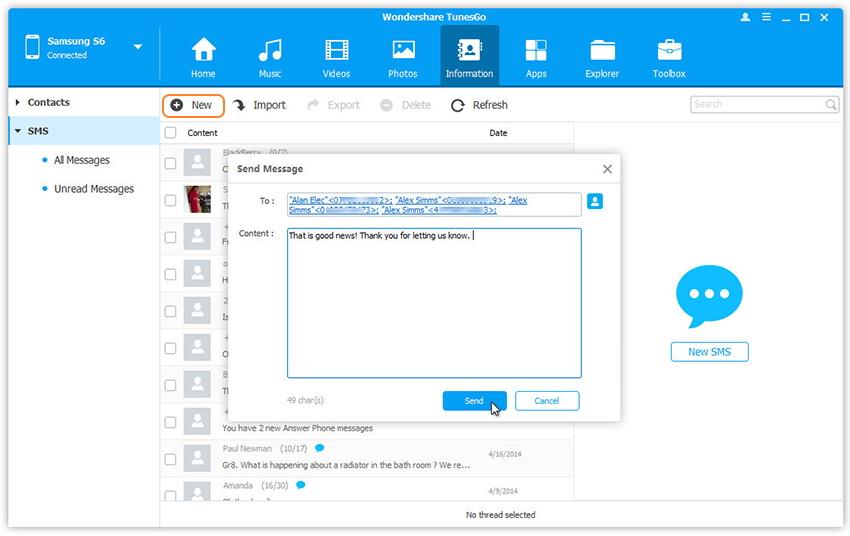Toggle the select-all checkbox beside Content header
The width and height of the screenshot is (850, 536).
pos(170,133)
